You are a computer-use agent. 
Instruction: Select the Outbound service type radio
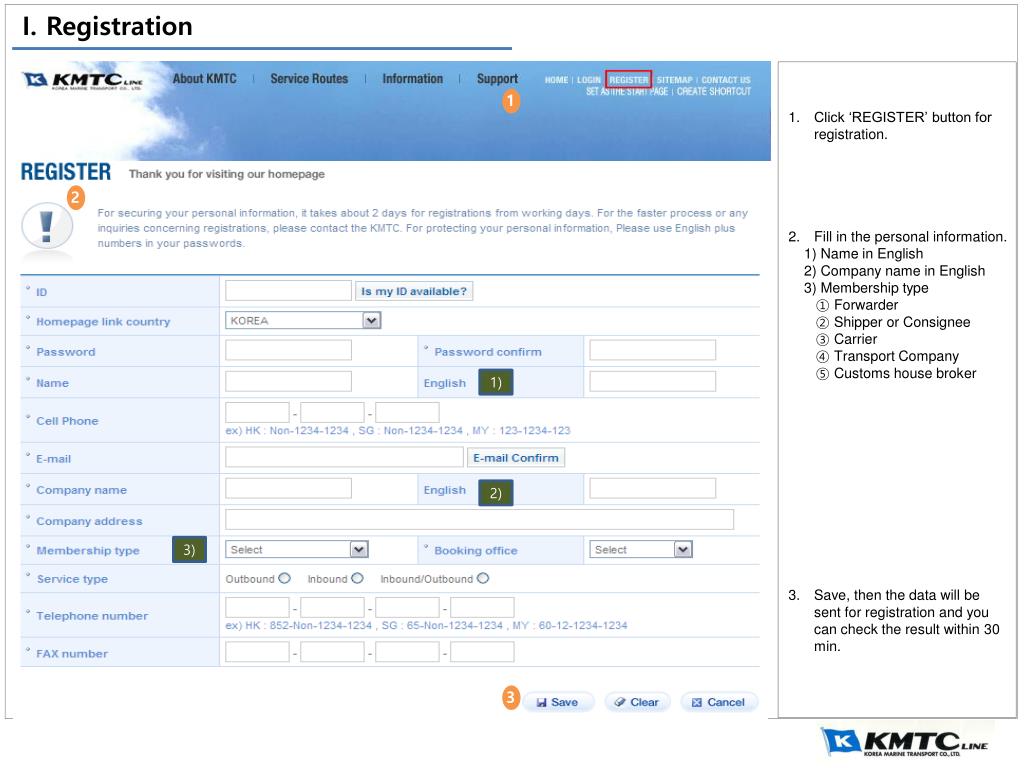284,579
